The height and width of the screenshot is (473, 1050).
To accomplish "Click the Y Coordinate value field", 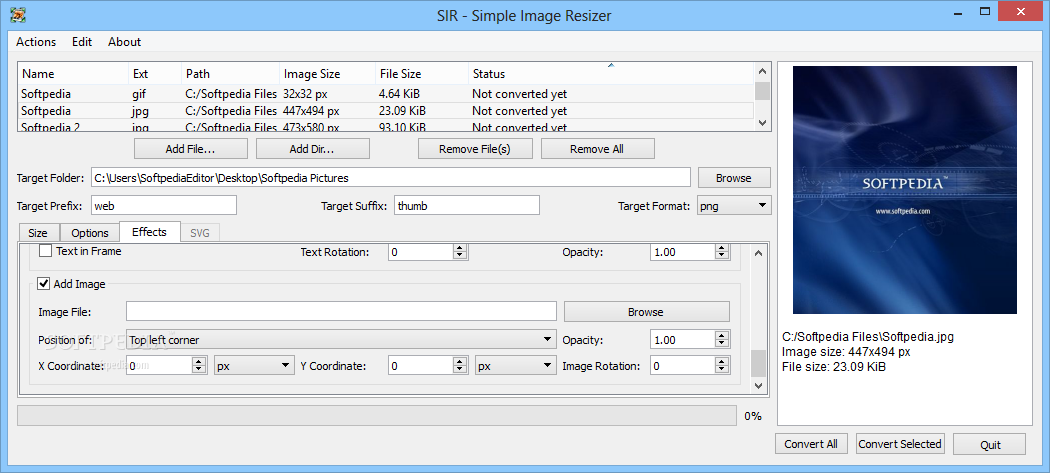I will (x=421, y=366).
